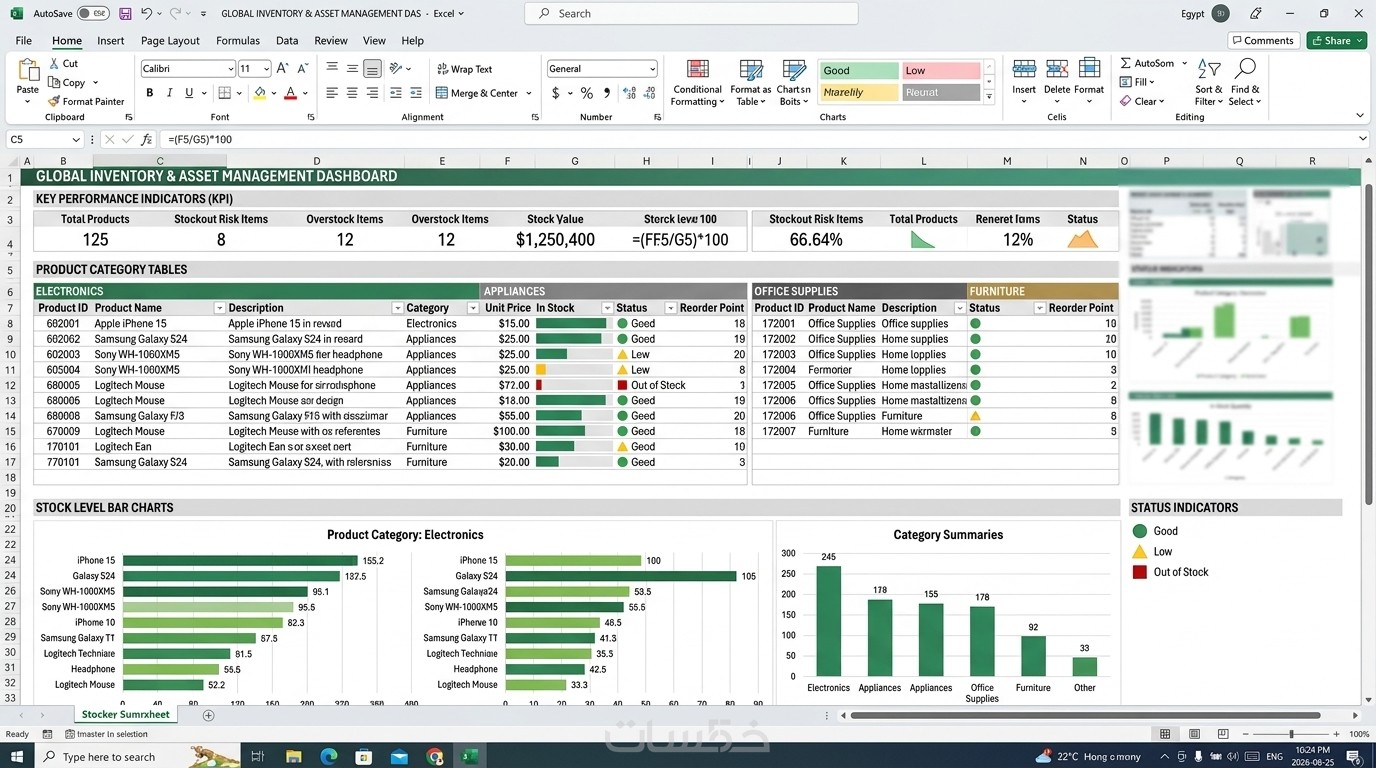The height and width of the screenshot is (768, 1376).
Task: Top-align the cell contents
Action: 332,68
